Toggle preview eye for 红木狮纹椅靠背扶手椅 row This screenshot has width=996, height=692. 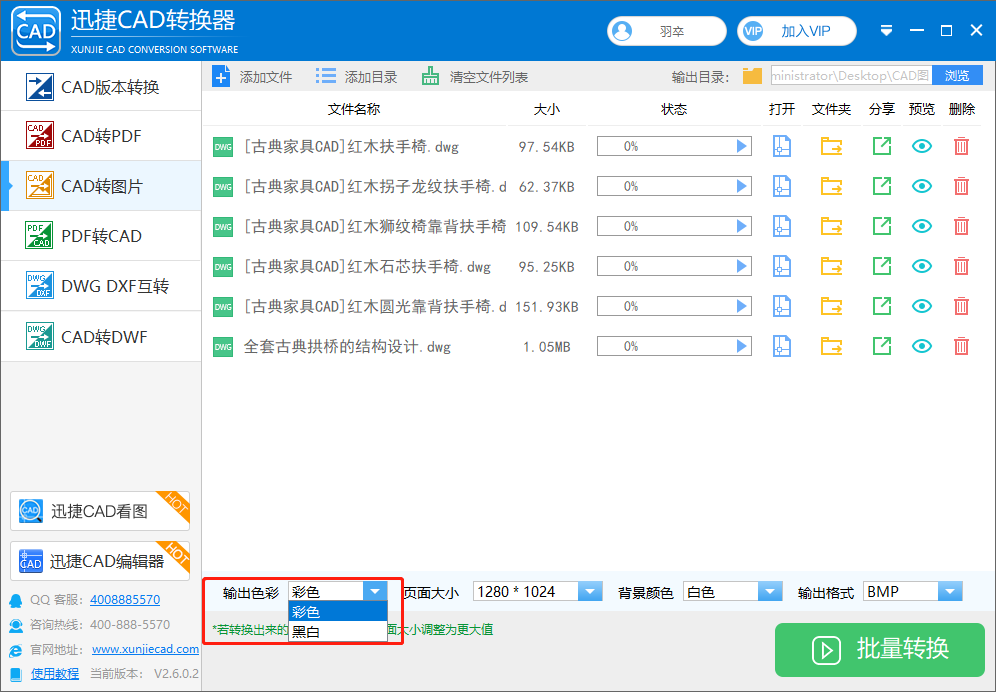(922, 226)
